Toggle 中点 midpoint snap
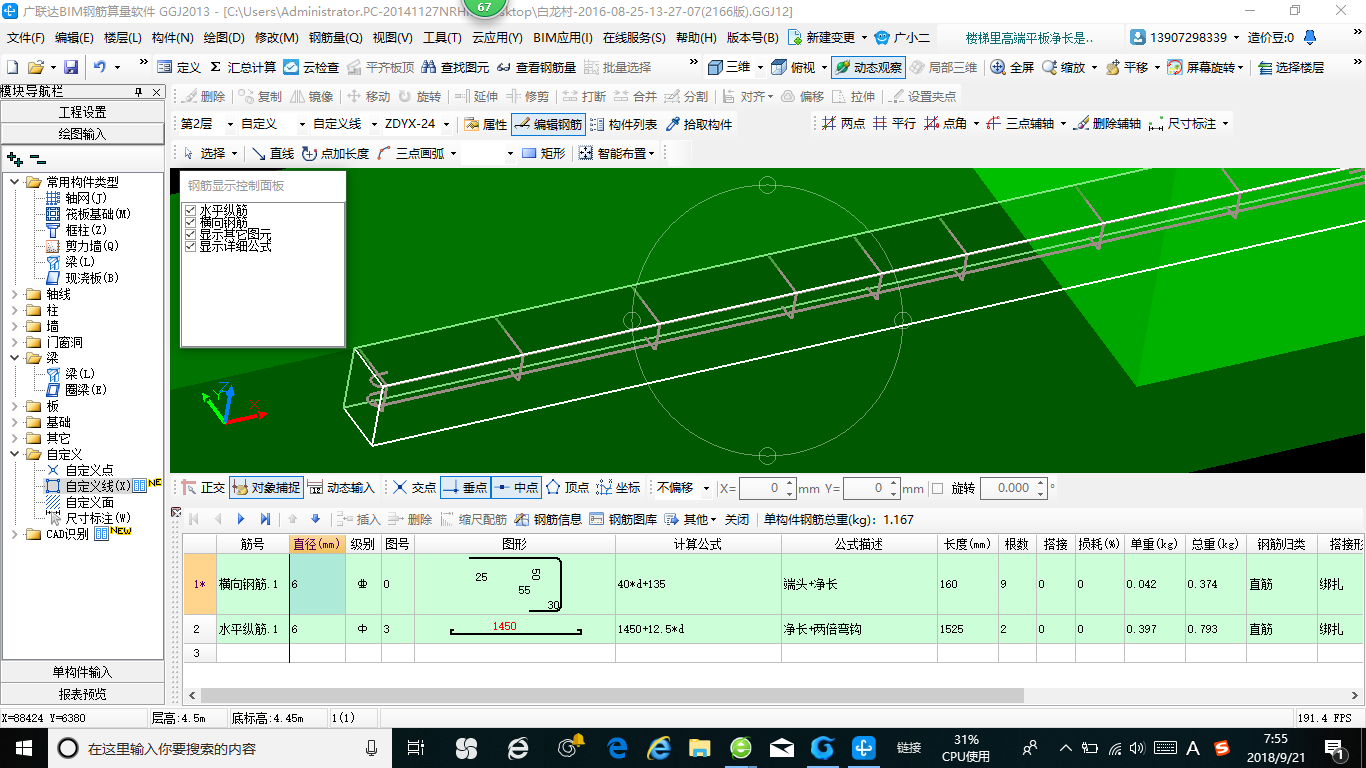Screen dimensions: 1366x768 [516, 488]
